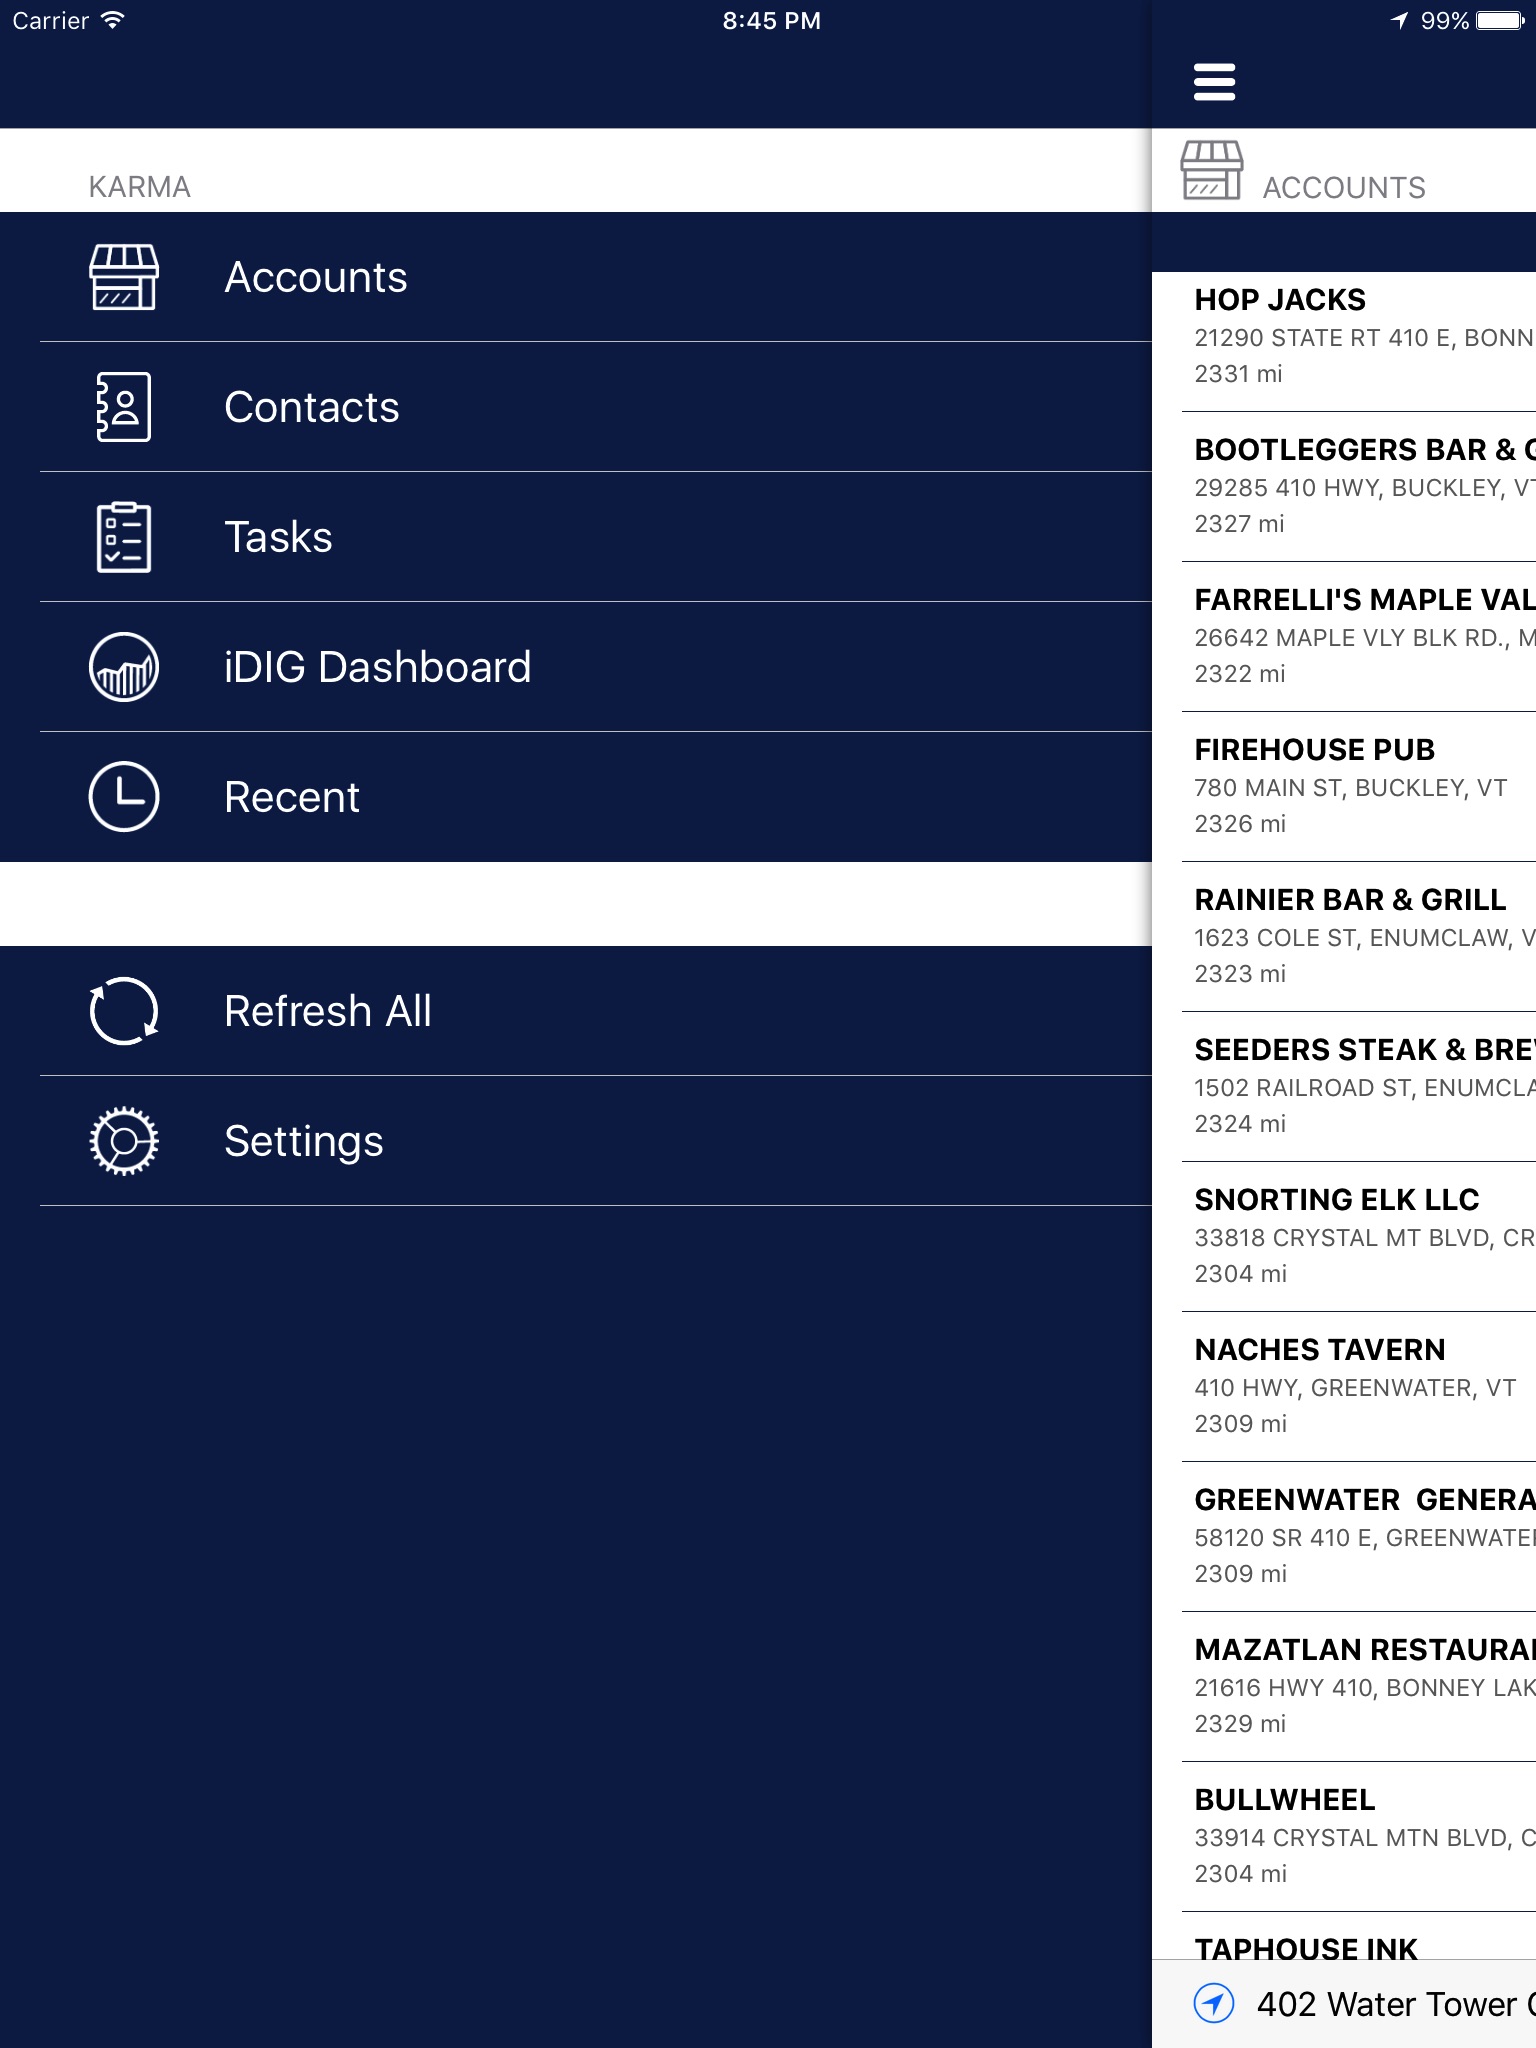Click the Tasks checklist icon
This screenshot has width=1536, height=2048.
point(124,537)
